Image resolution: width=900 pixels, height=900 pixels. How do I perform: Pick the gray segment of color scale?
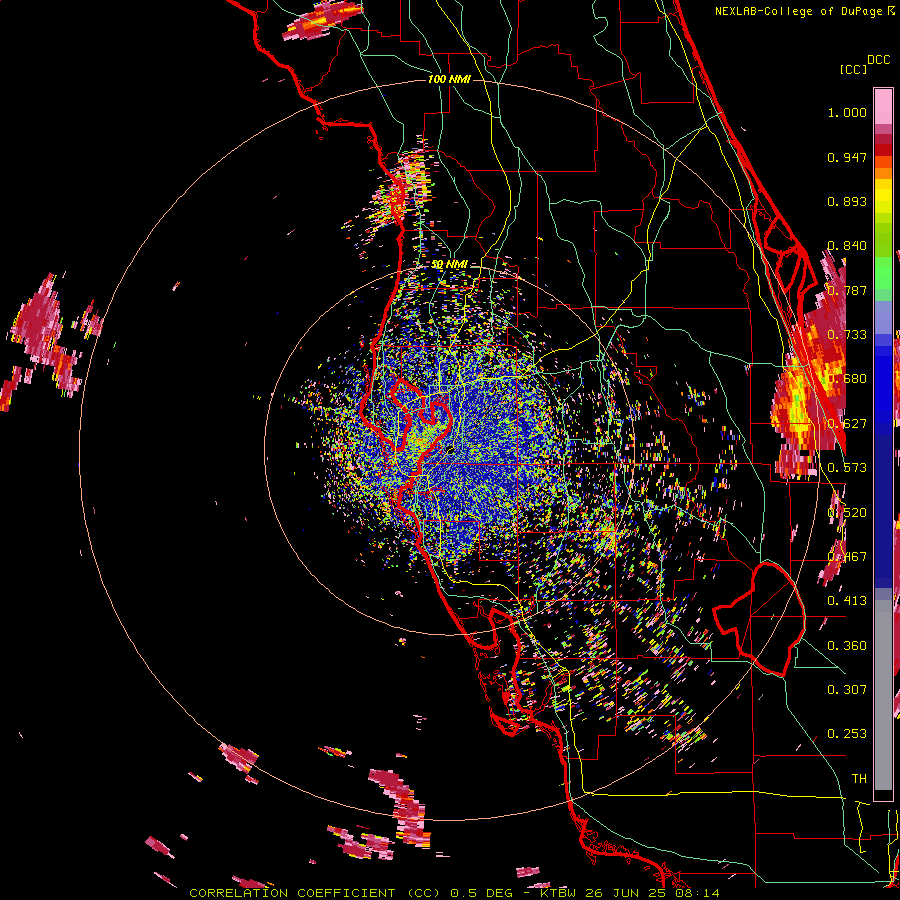point(883,695)
